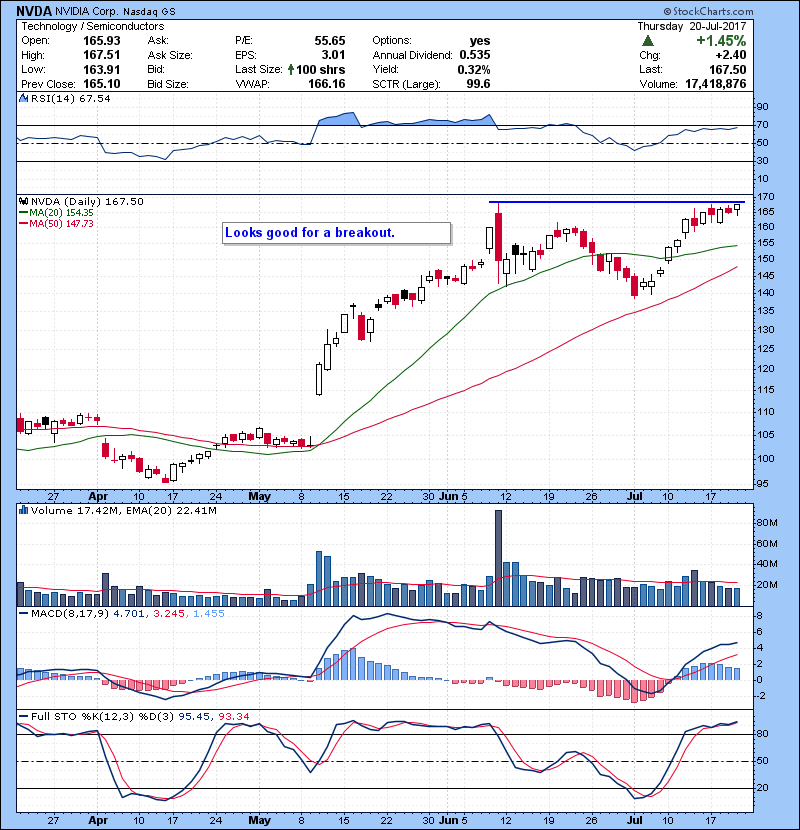
Task: Click the Prev Close value 165.10
Action: click(x=102, y=84)
